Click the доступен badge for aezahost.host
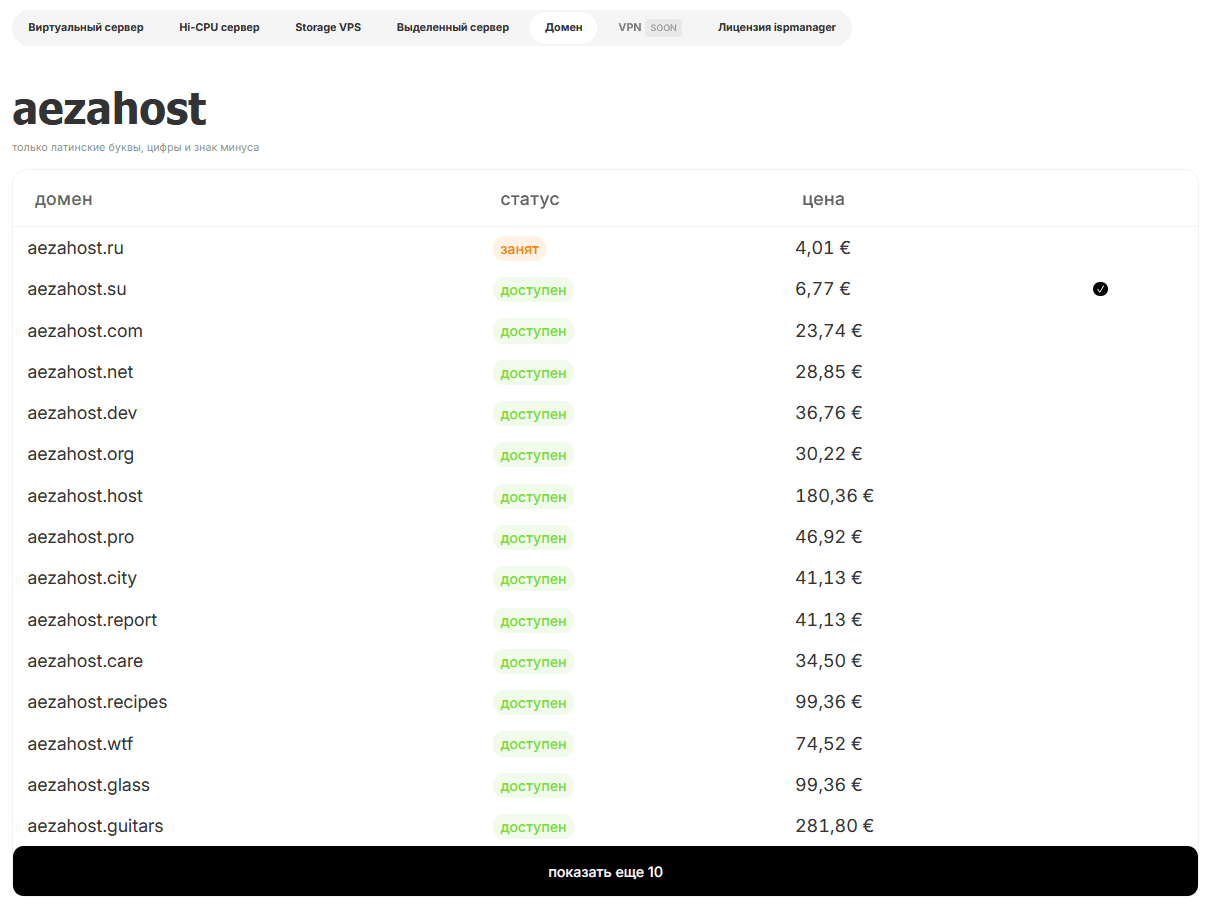The width and height of the screenshot is (1230, 911). pyautogui.click(x=533, y=497)
